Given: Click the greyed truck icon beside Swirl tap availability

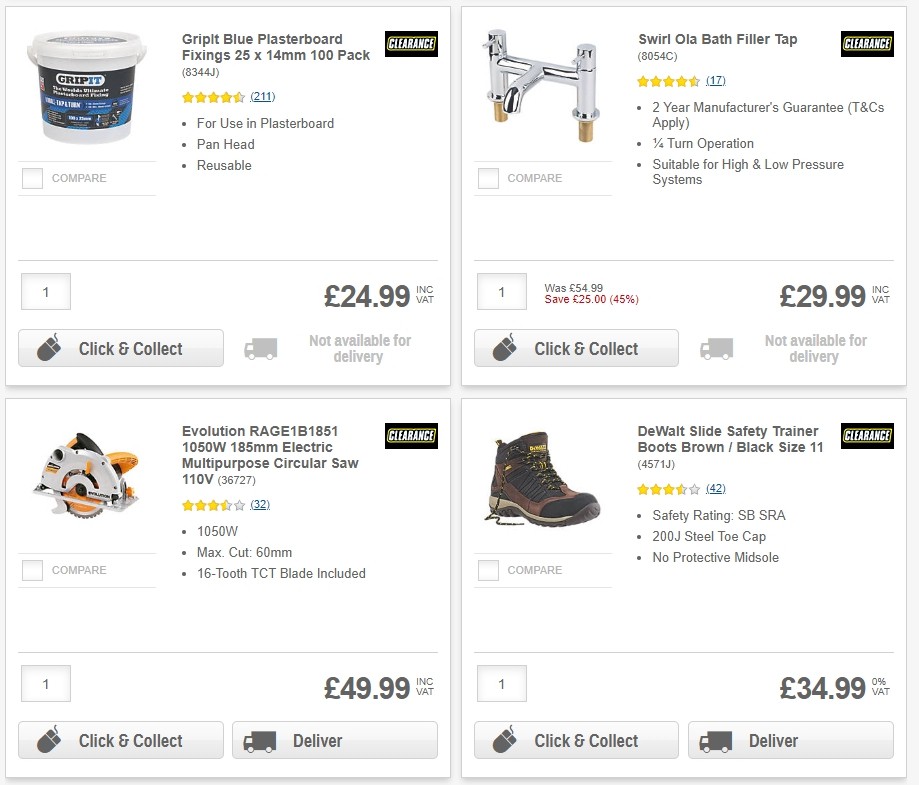Looking at the screenshot, I should [x=717, y=348].
